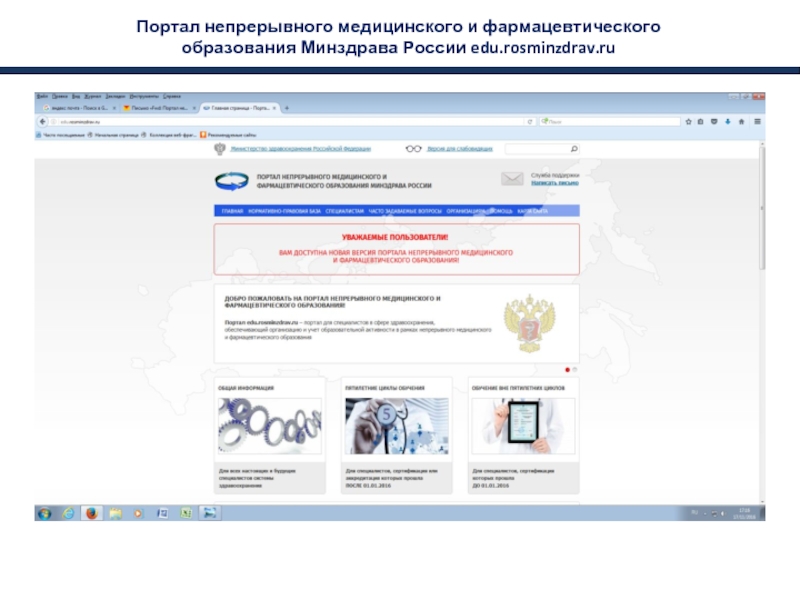Click the 'RU' language indicator in tray
Screen dimensions: 800x600
(694, 512)
